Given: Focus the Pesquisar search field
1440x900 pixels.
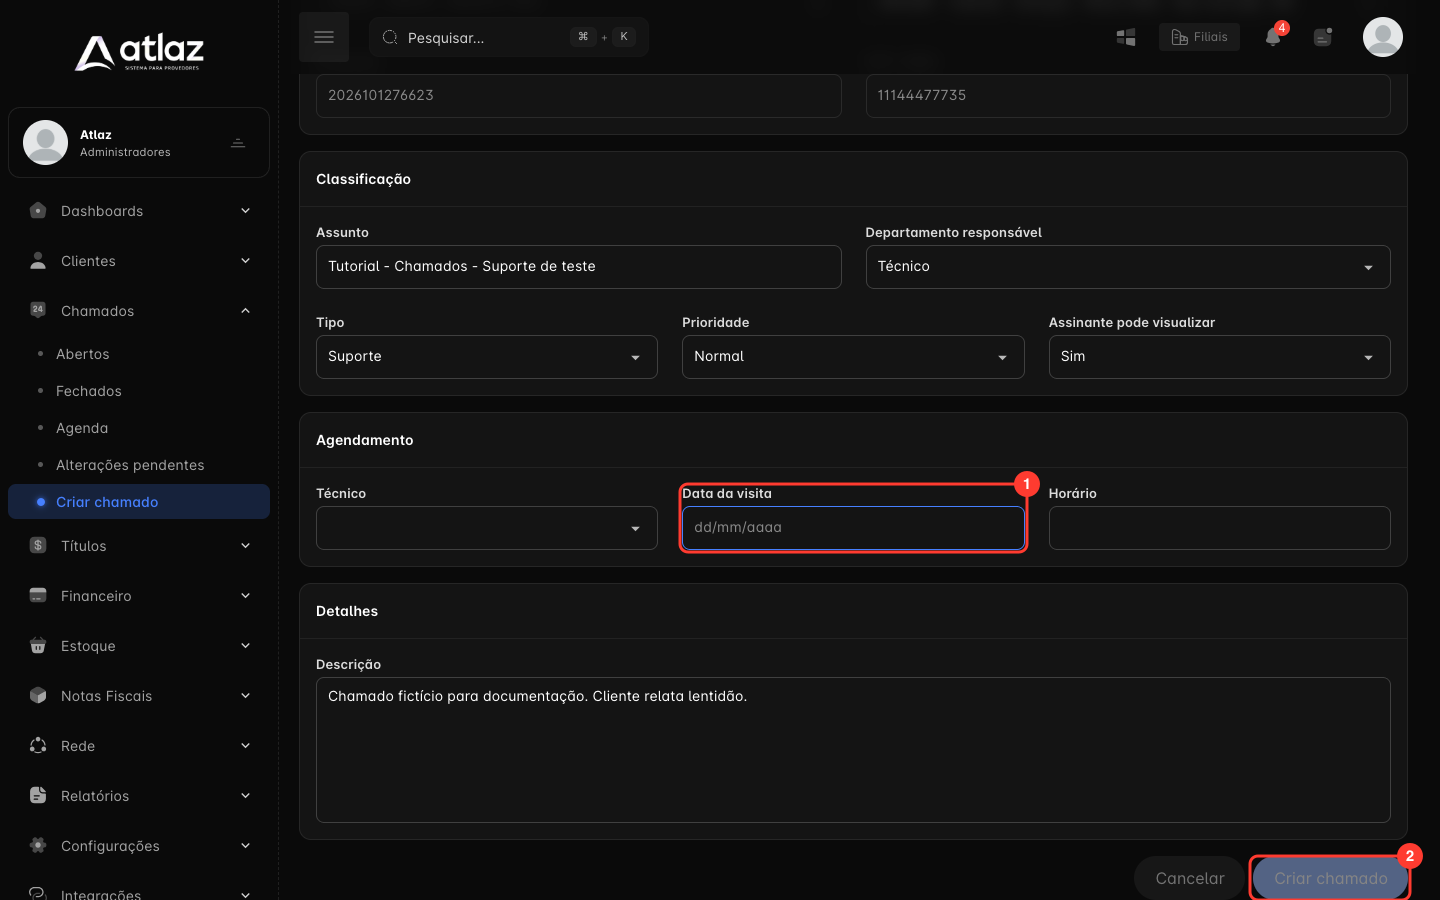Looking at the screenshot, I should pyautogui.click(x=509, y=37).
